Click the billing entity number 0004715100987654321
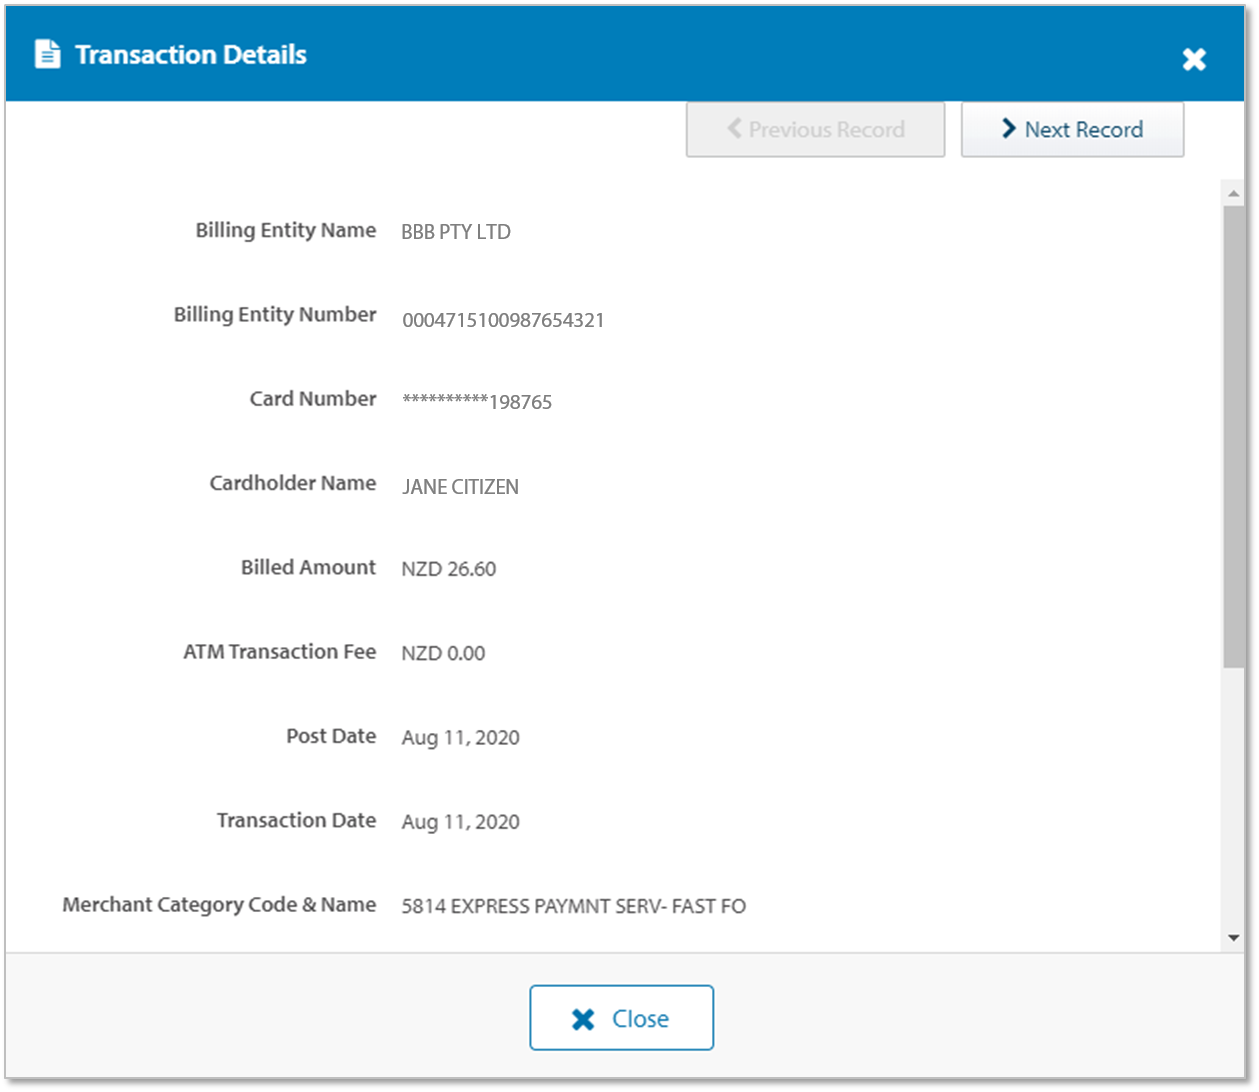 pos(503,321)
